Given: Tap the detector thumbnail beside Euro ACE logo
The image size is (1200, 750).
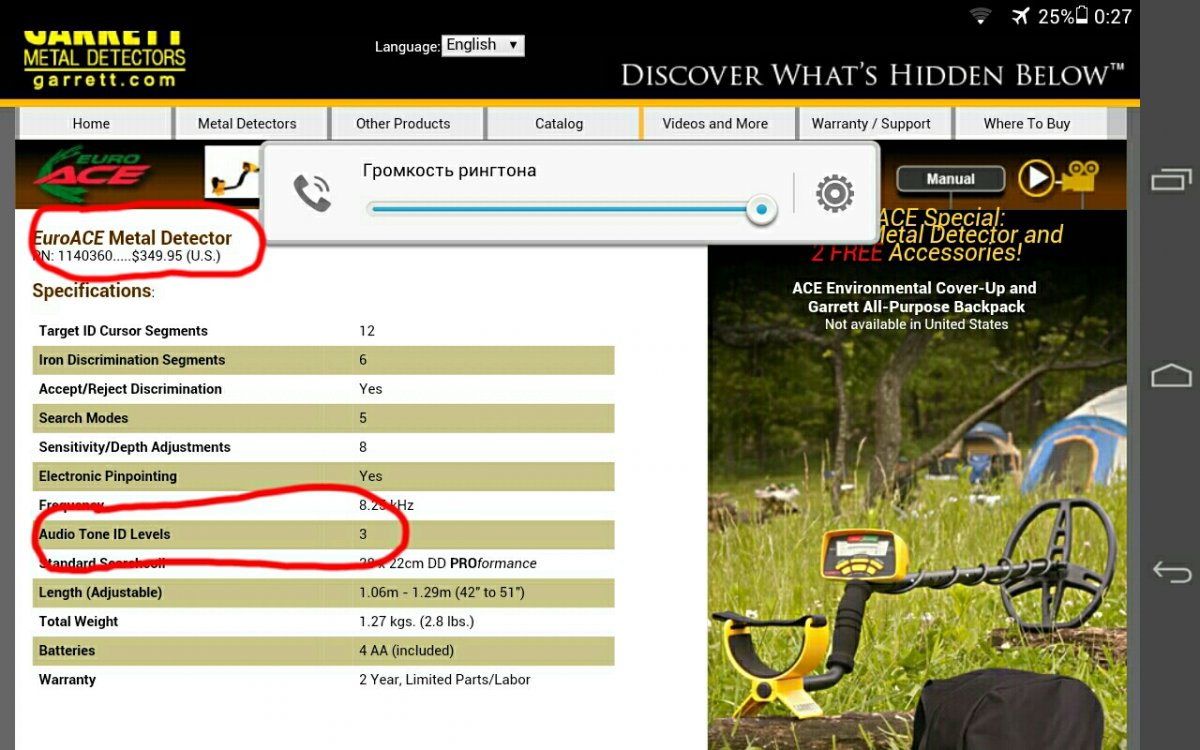Looking at the screenshot, I should pyautogui.click(x=232, y=173).
